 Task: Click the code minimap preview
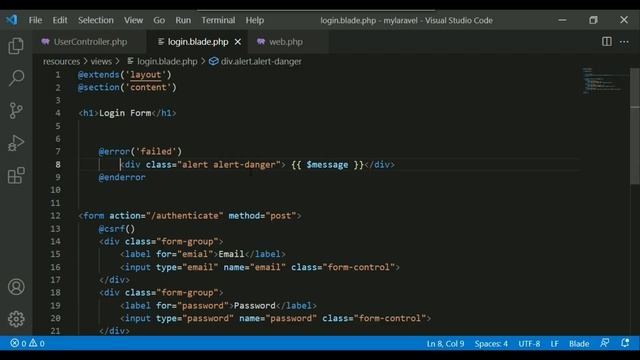click(604, 81)
